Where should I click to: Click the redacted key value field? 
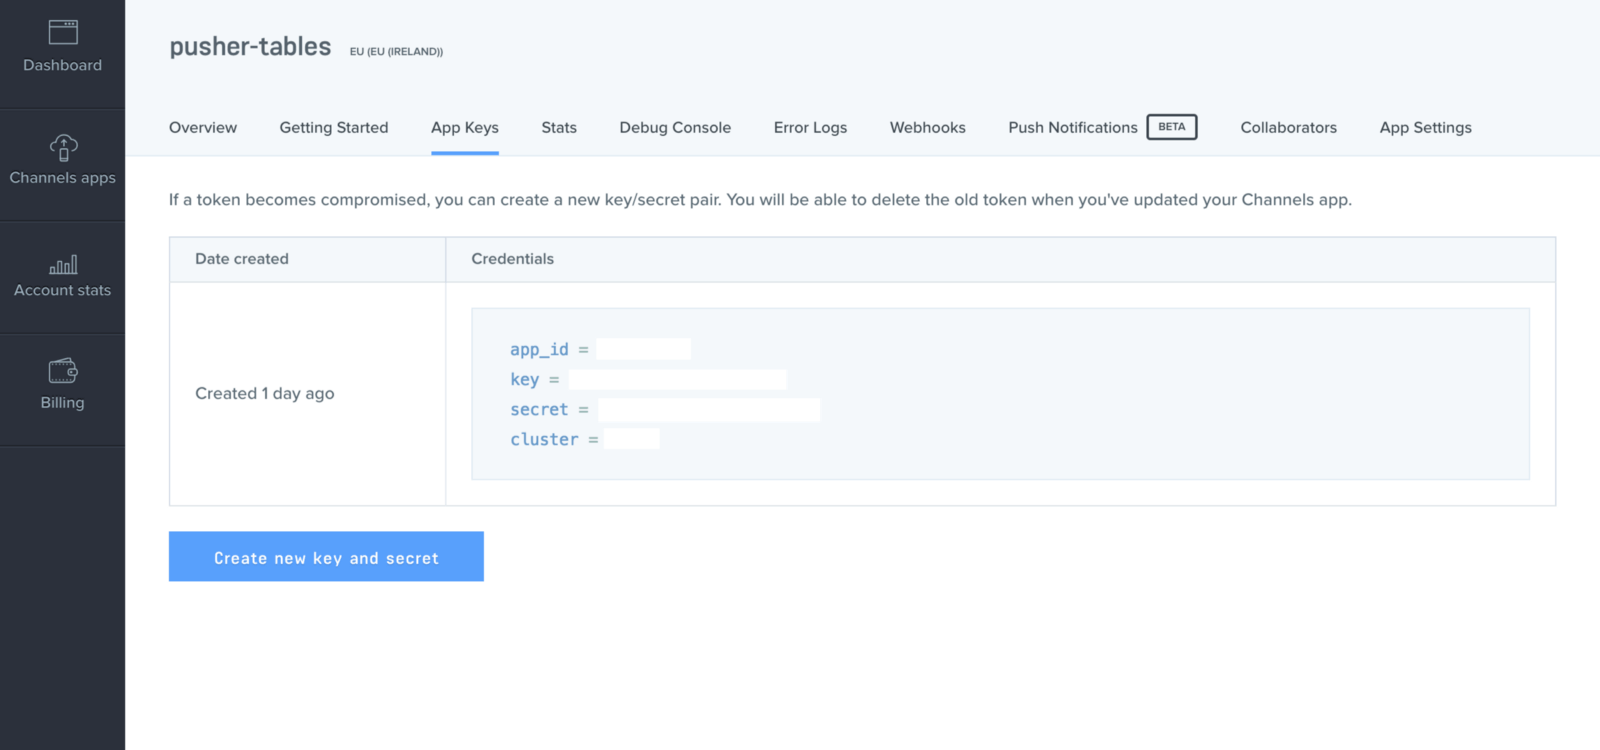click(x=678, y=379)
